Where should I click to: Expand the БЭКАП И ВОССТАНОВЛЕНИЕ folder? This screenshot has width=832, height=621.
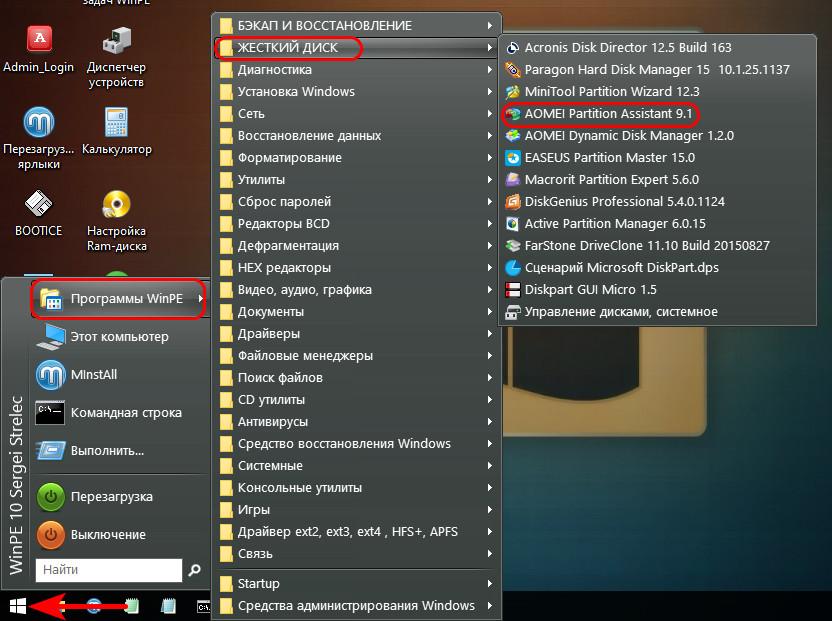pos(357,25)
